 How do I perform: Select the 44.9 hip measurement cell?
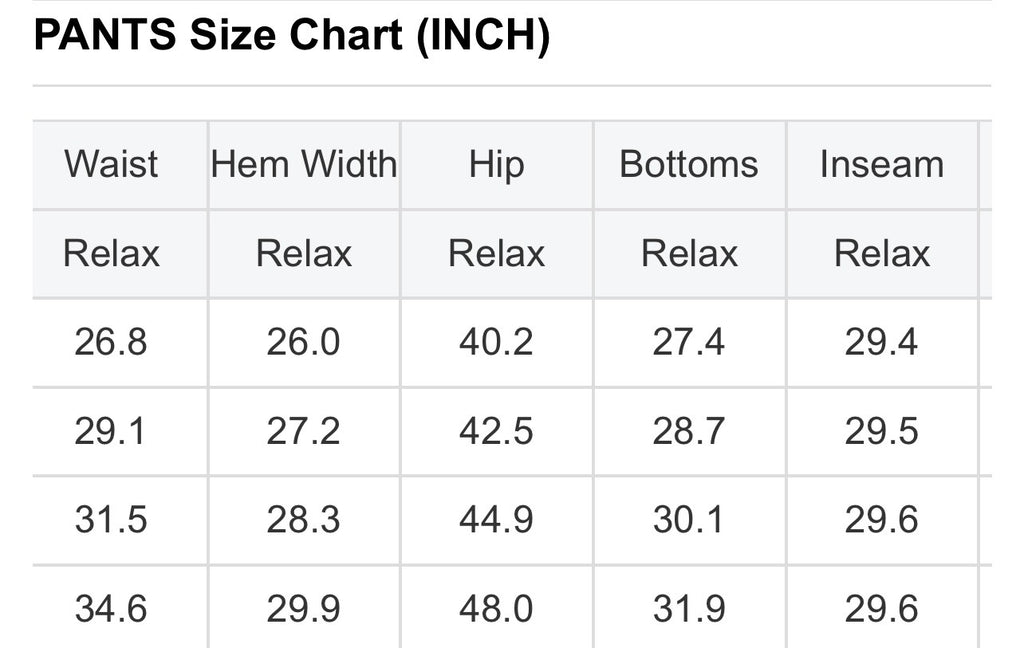pyautogui.click(x=496, y=520)
